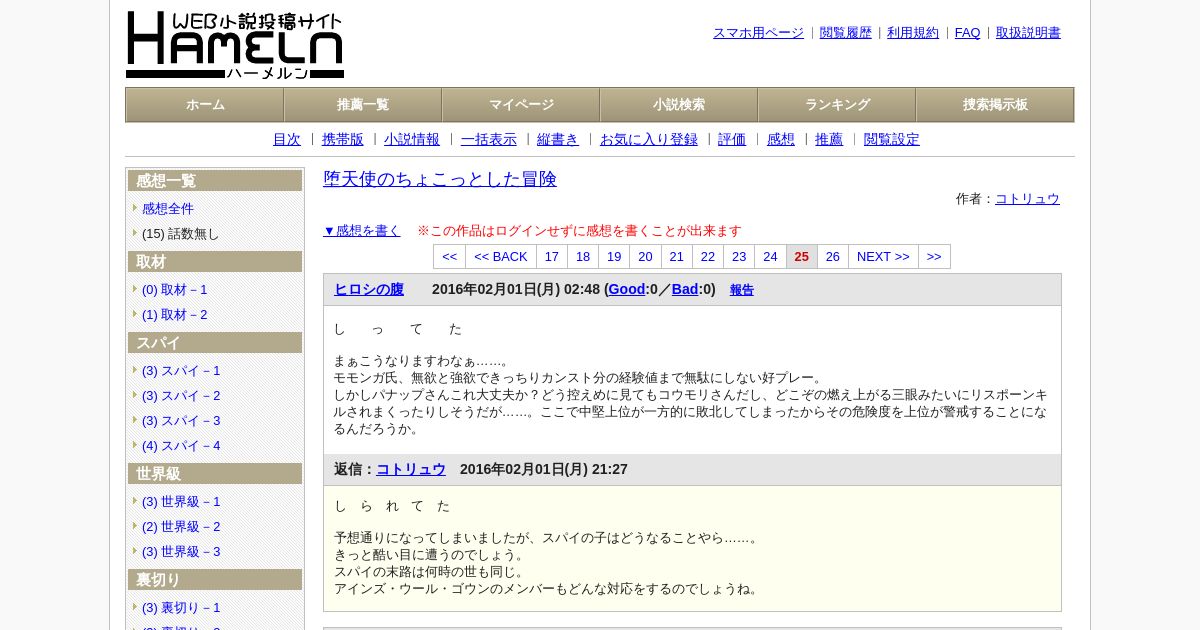Click 報告 to report the comment
Image resolution: width=1200 pixels, height=630 pixels.
coord(742,291)
